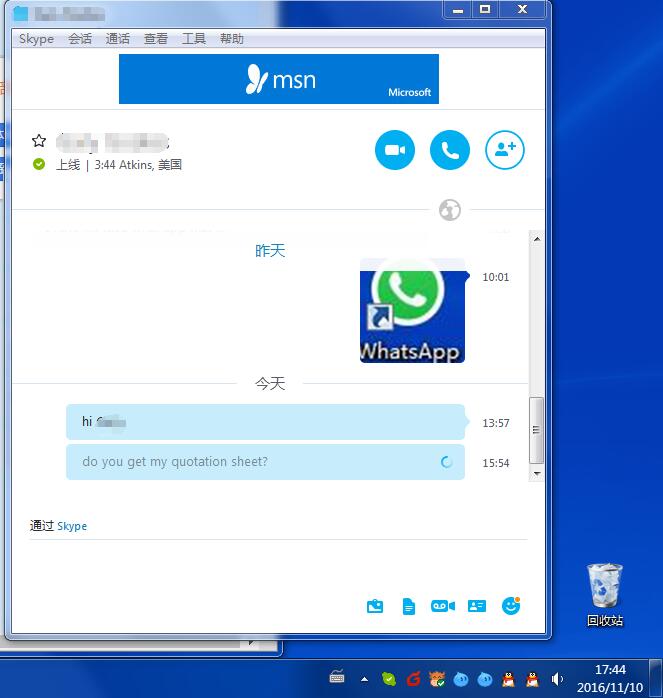Click the 今天 date separator
Screen dimensions: 663x698
pyautogui.click(x=270, y=383)
